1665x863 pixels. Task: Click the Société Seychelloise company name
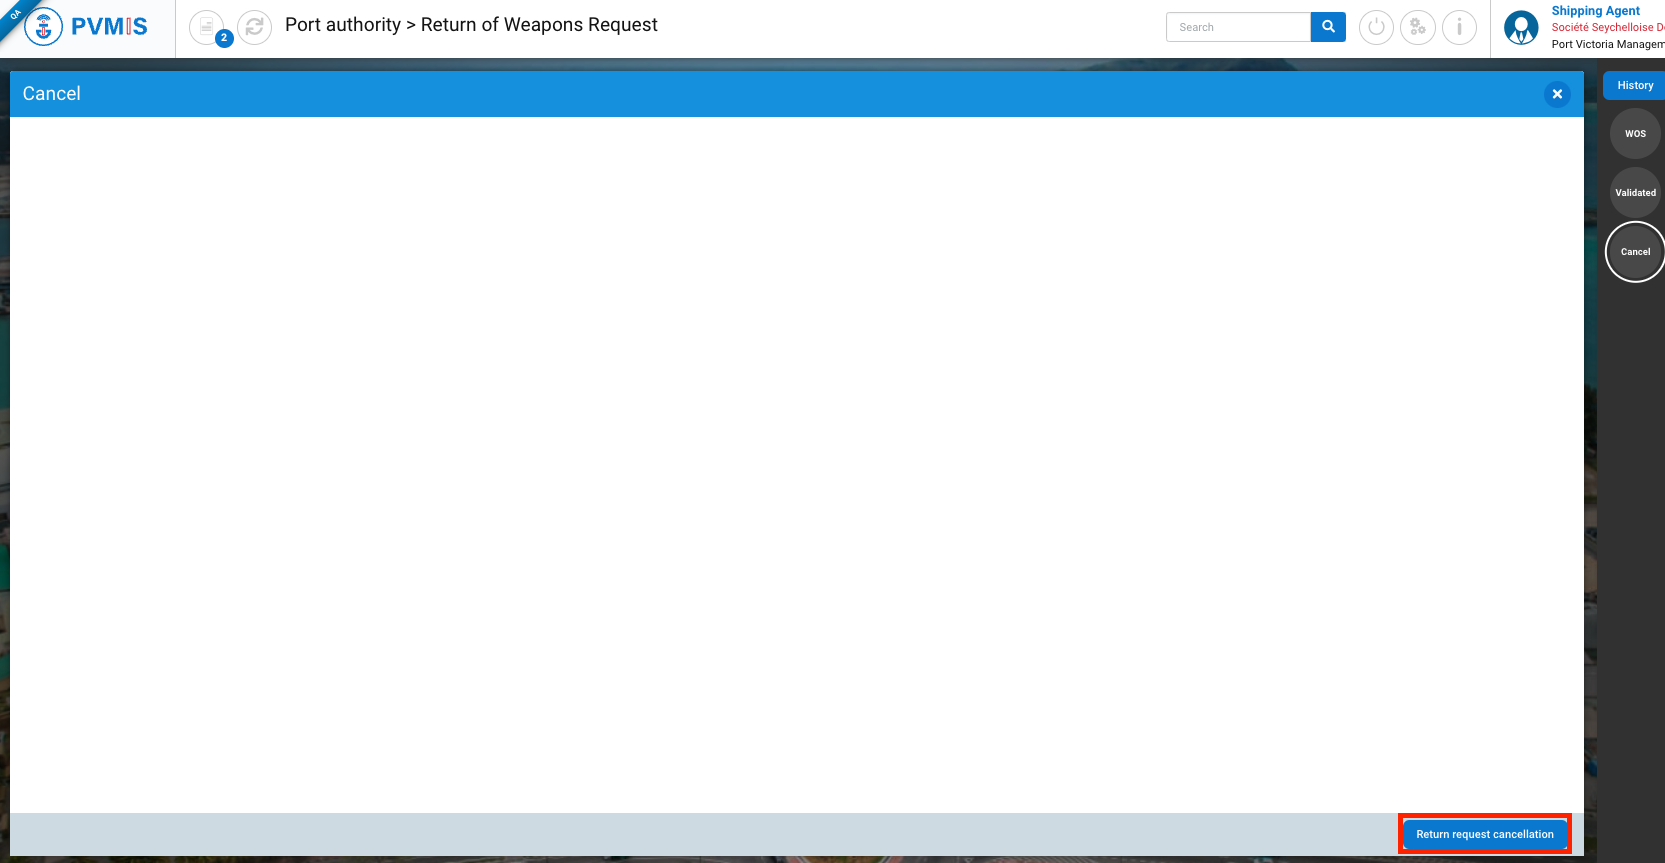[1606, 28]
